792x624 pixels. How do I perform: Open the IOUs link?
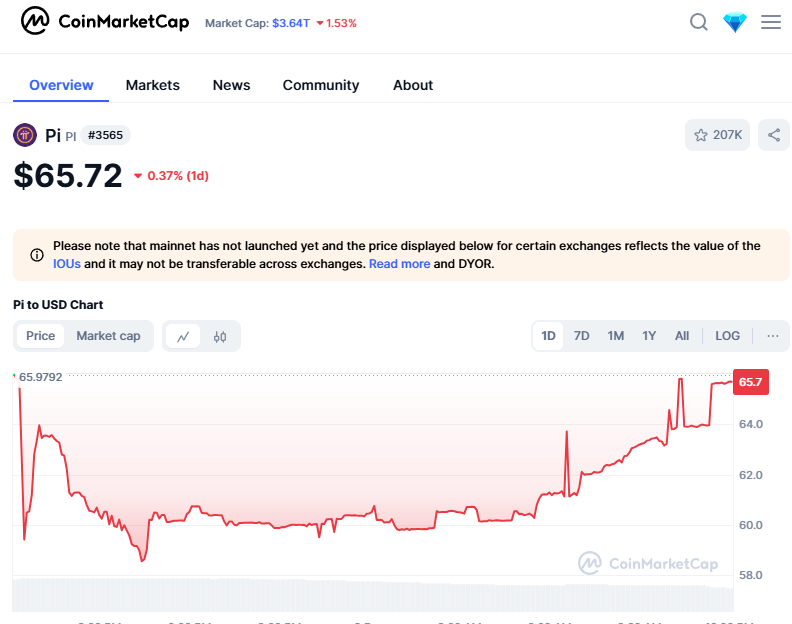pyautogui.click(x=67, y=264)
